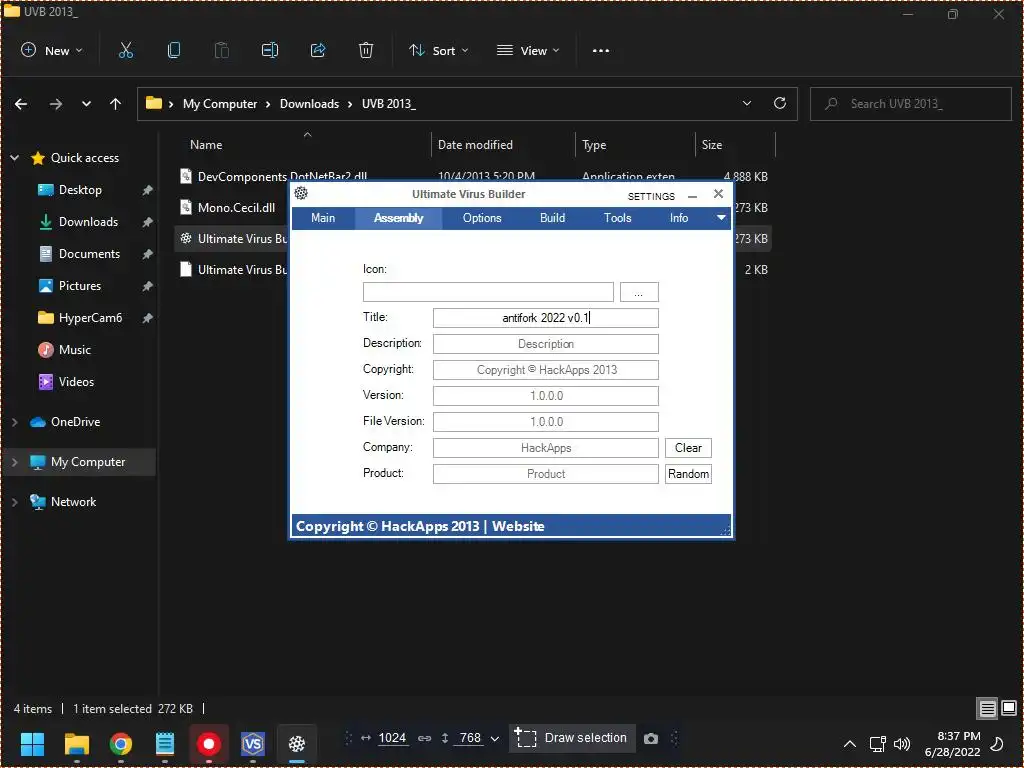Show hidden tray icons chevron
Viewport: 1024px width, 768px height.
pyautogui.click(x=850, y=744)
